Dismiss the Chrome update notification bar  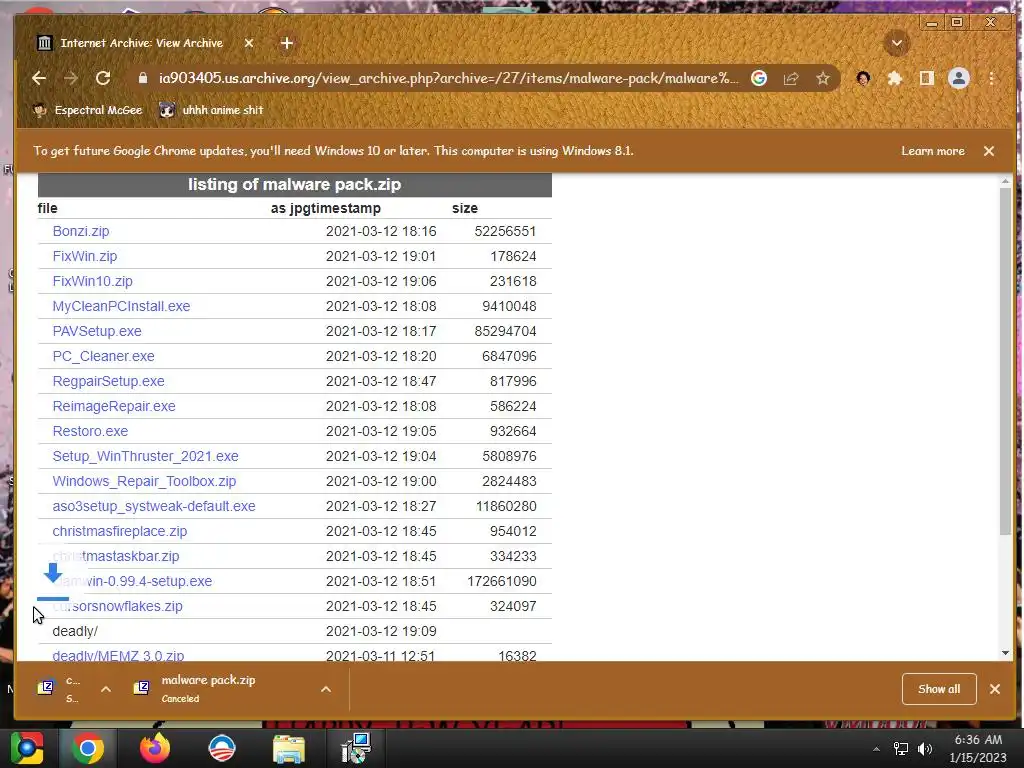point(989,151)
